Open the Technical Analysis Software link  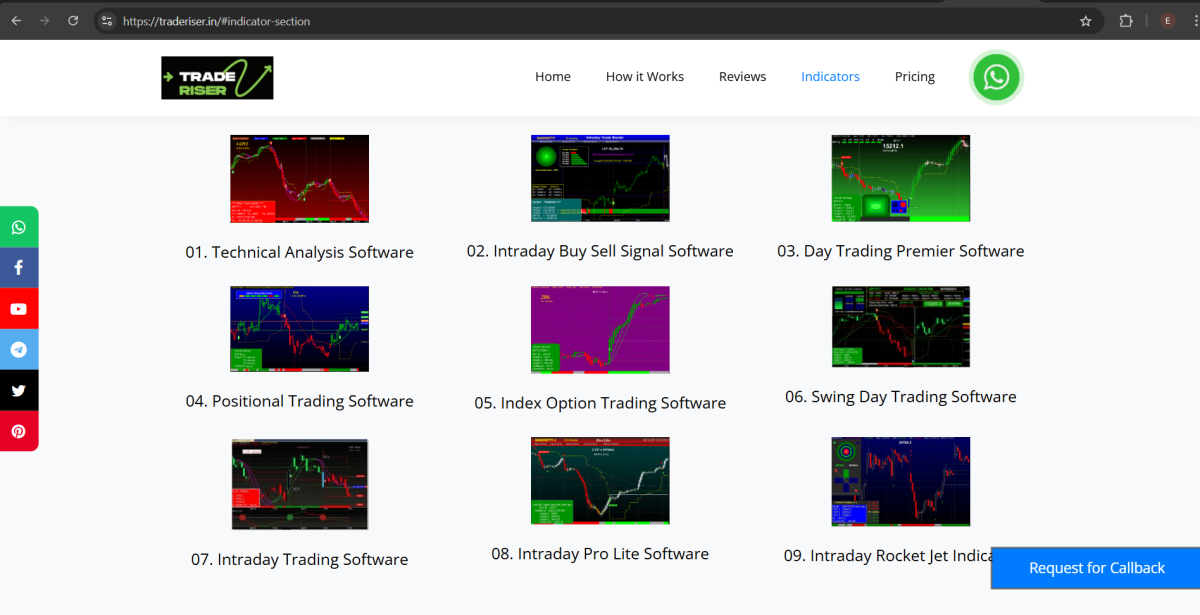(299, 252)
